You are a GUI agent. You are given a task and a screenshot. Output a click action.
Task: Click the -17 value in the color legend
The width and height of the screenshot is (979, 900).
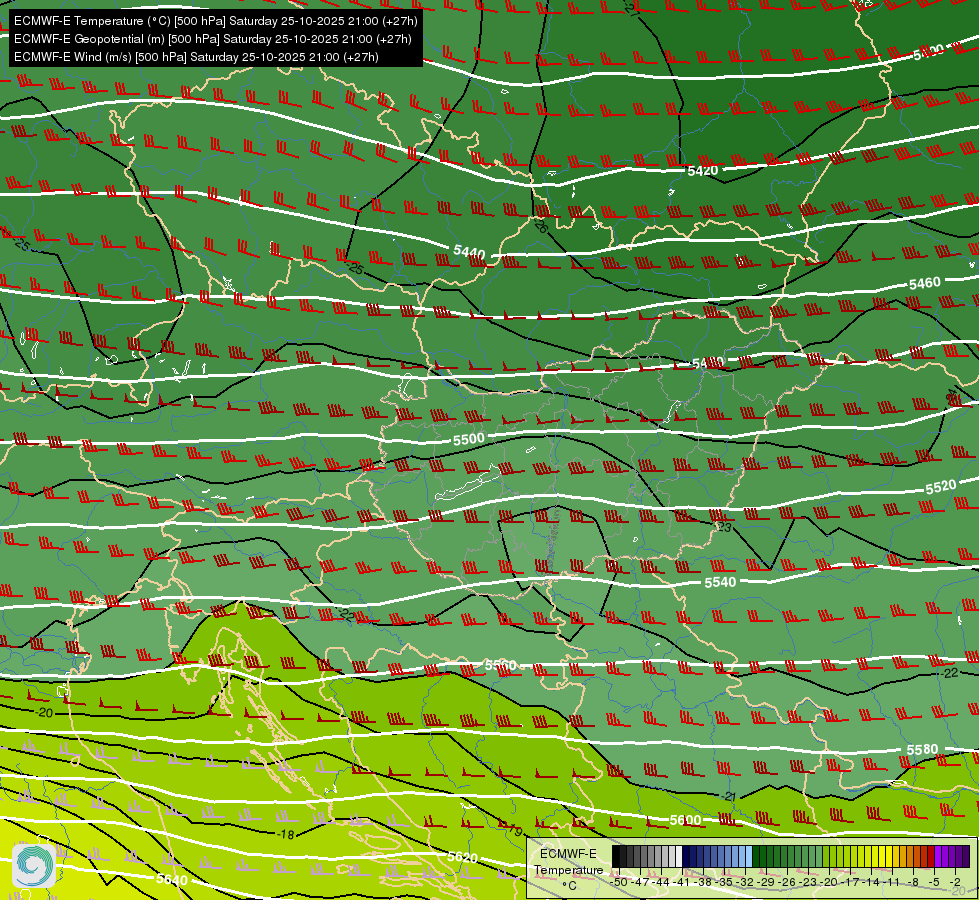[x=850, y=882]
